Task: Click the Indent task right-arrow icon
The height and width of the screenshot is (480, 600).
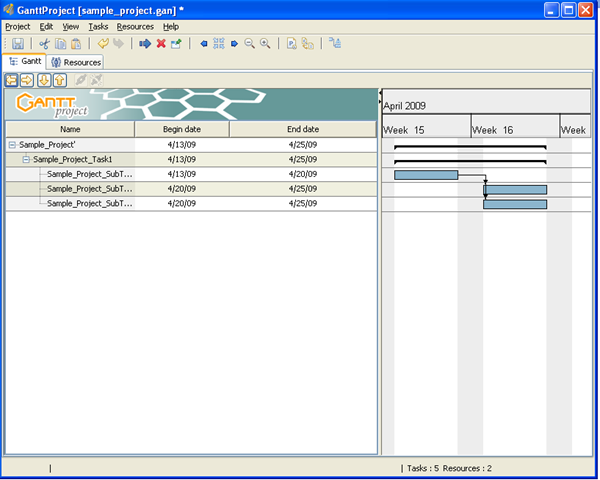Action: click(x=28, y=80)
